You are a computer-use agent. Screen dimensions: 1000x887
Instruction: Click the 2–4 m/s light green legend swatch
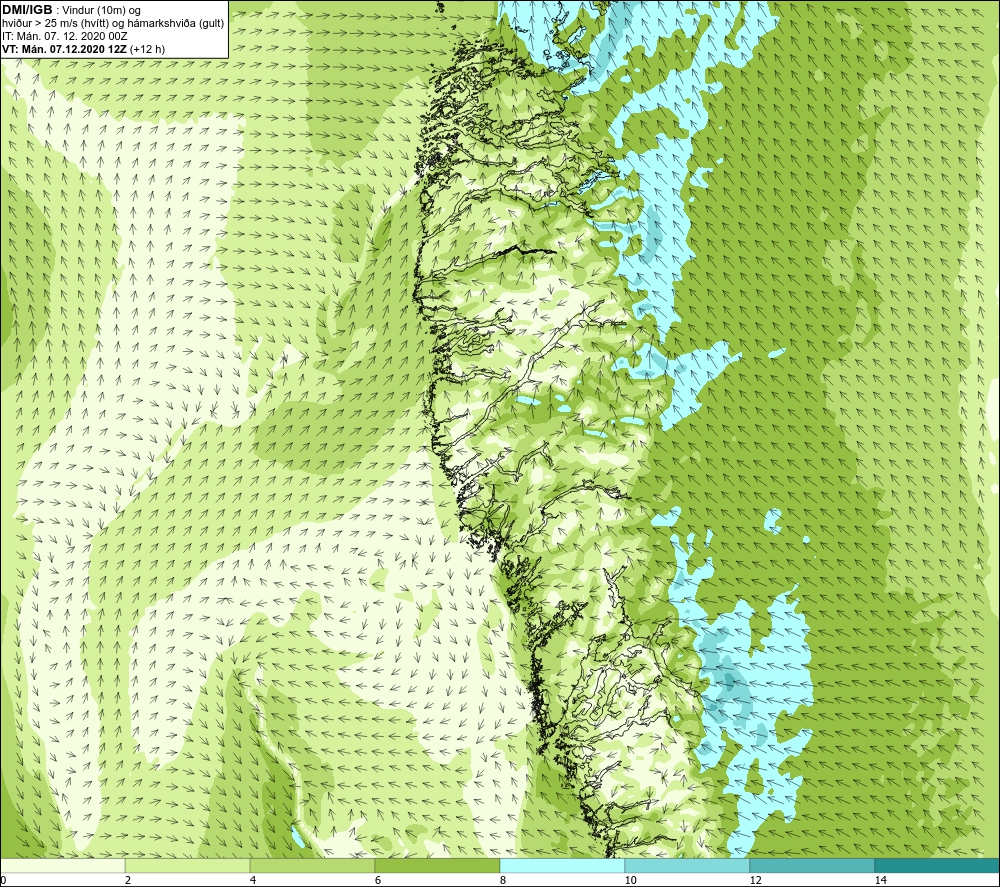coord(187,866)
